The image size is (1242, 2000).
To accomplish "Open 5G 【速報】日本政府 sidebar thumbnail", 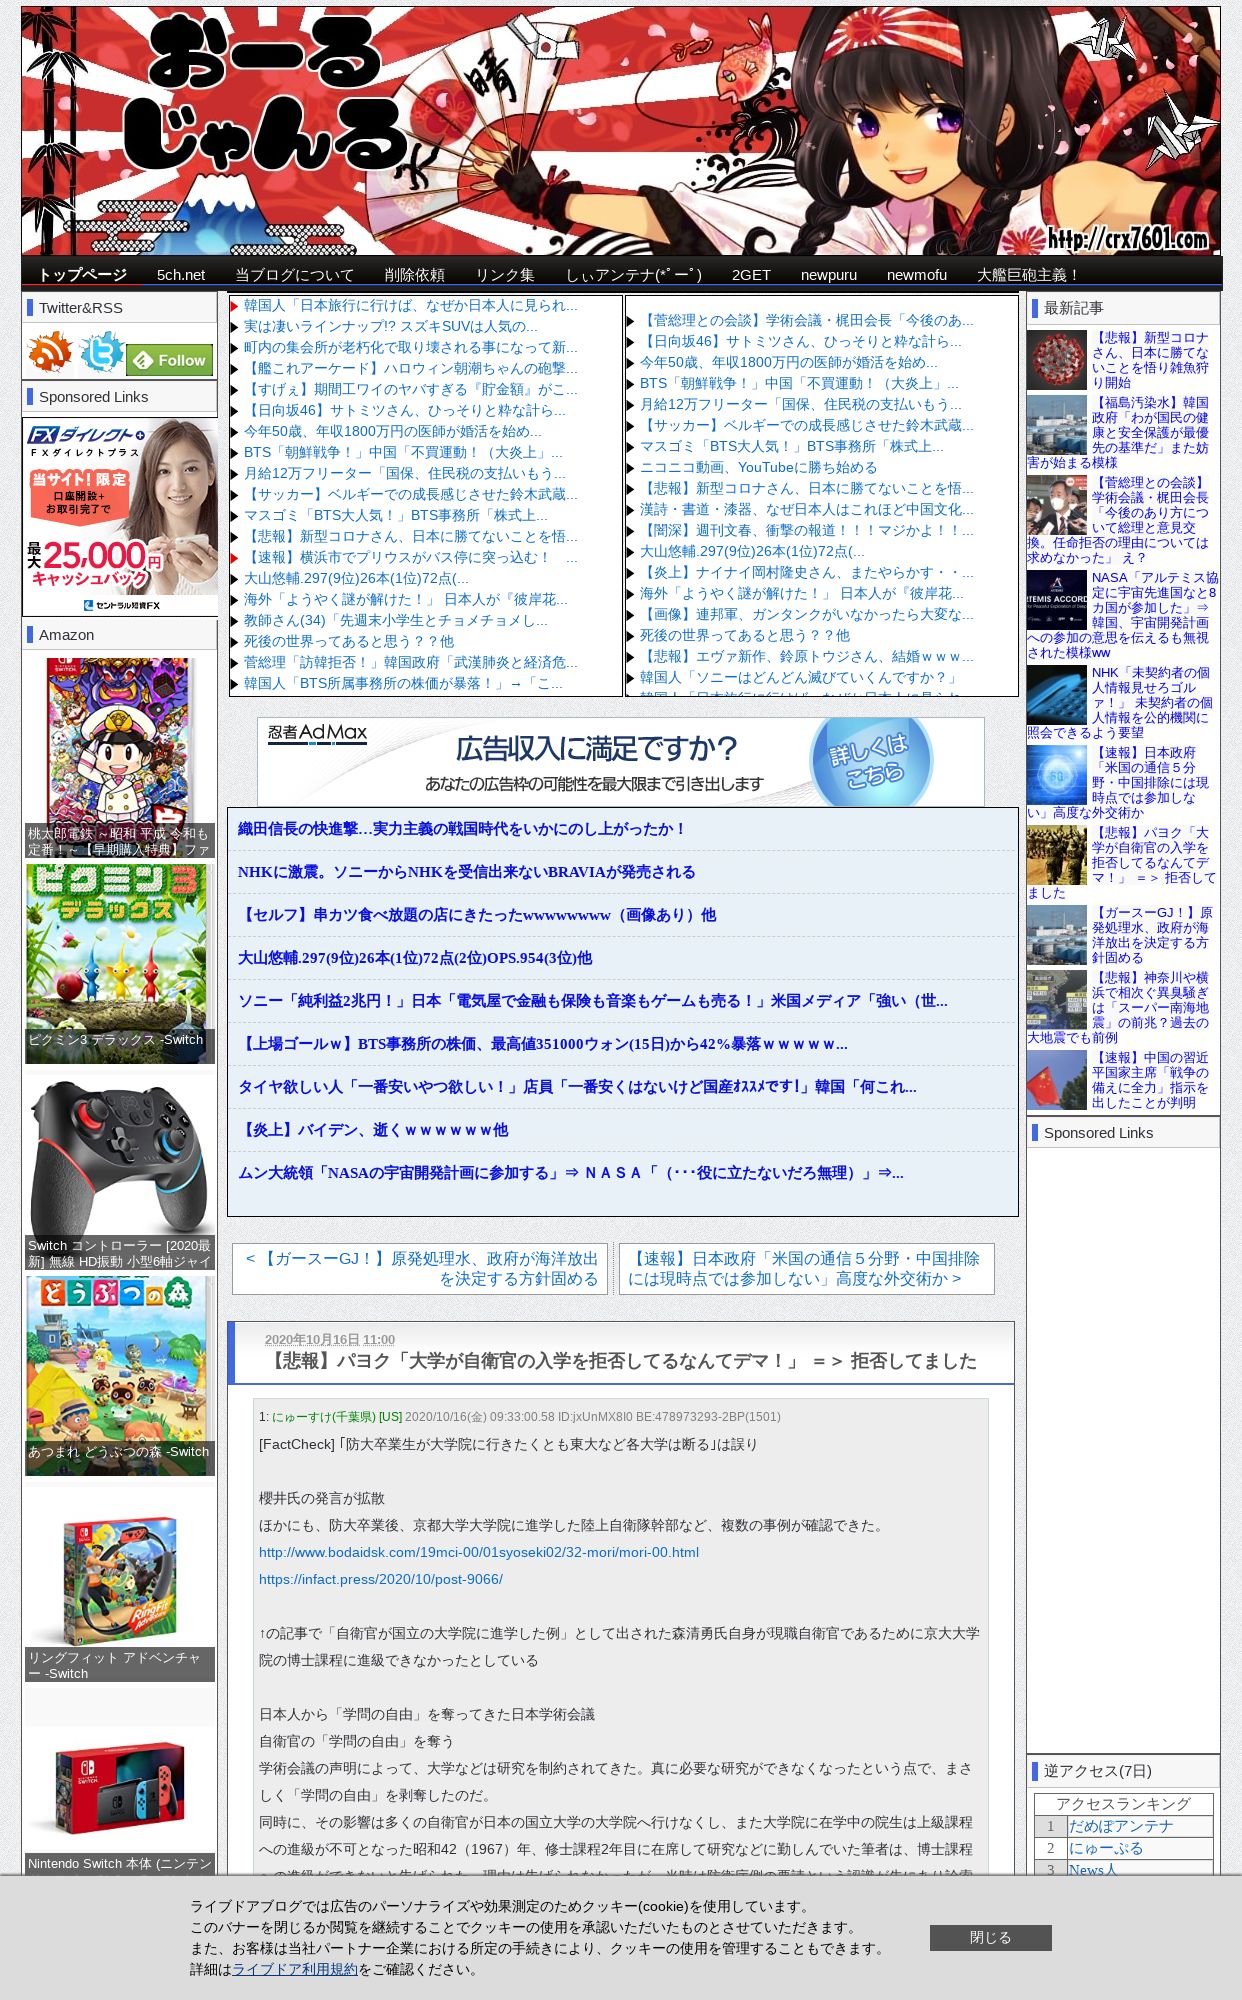I will pos(1057,775).
